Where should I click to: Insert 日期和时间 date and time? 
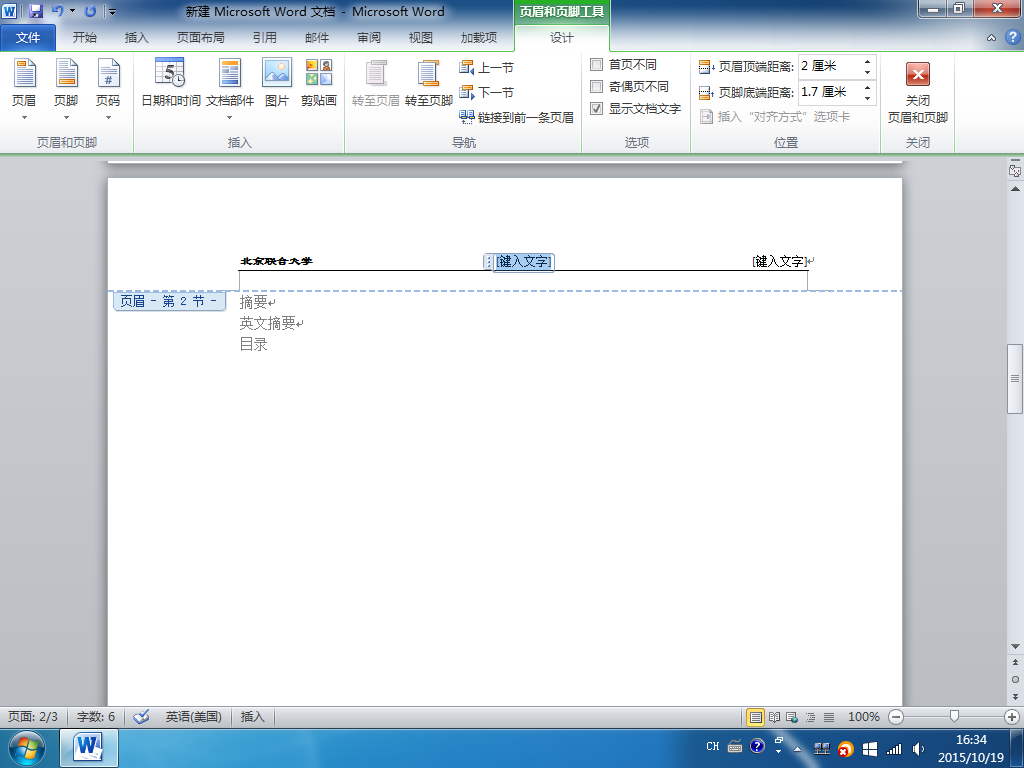tap(170, 82)
